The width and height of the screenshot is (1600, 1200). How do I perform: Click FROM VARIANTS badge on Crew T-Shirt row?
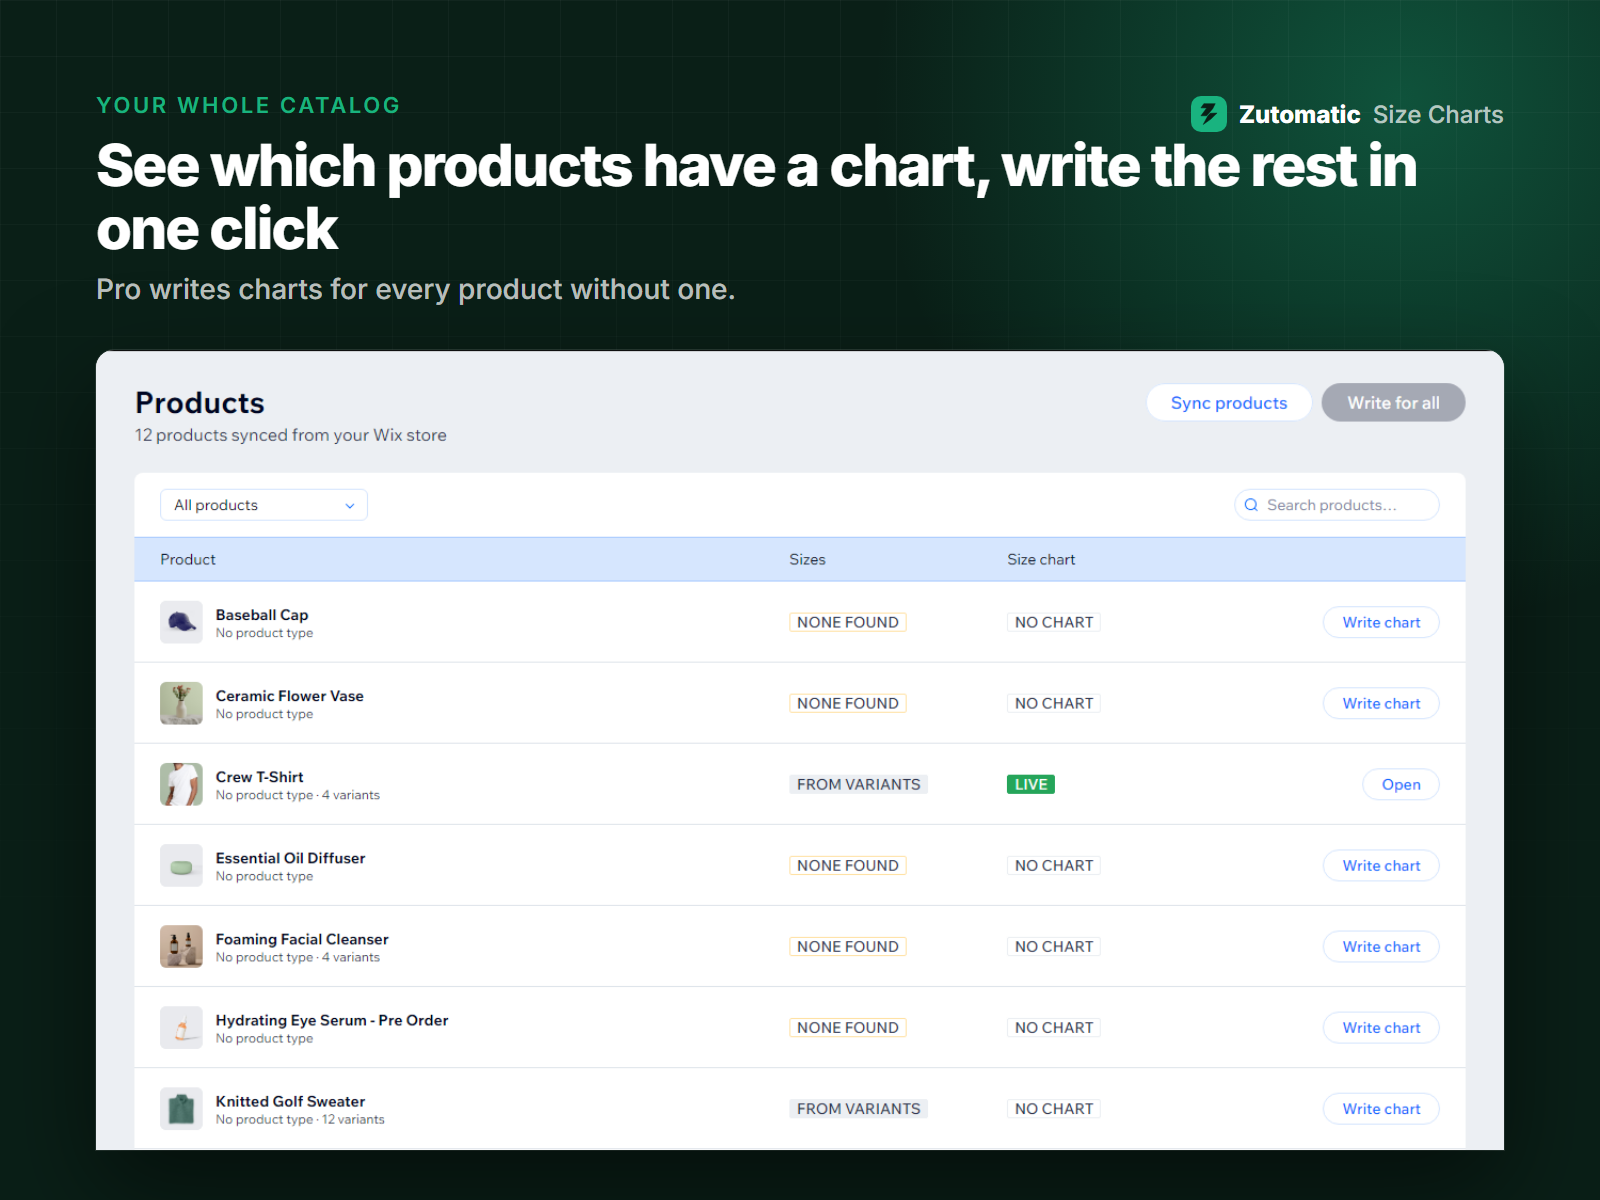click(x=858, y=784)
